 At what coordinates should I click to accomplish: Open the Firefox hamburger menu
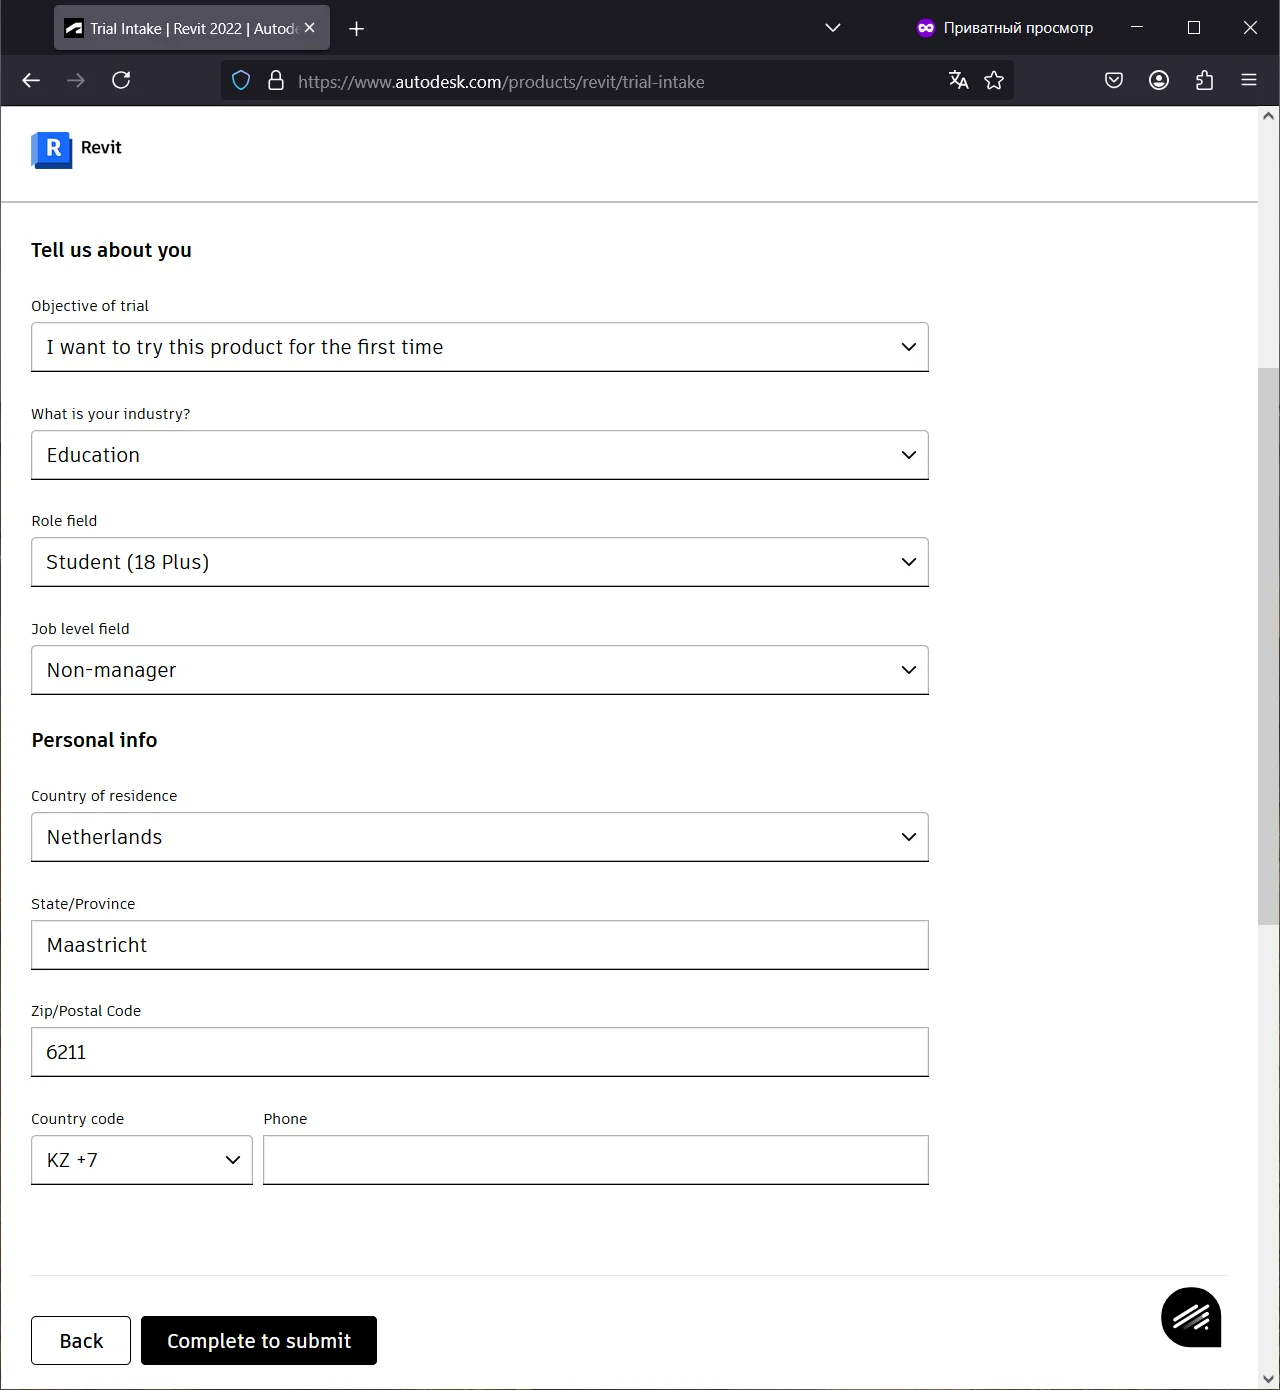click(1249, 80)
